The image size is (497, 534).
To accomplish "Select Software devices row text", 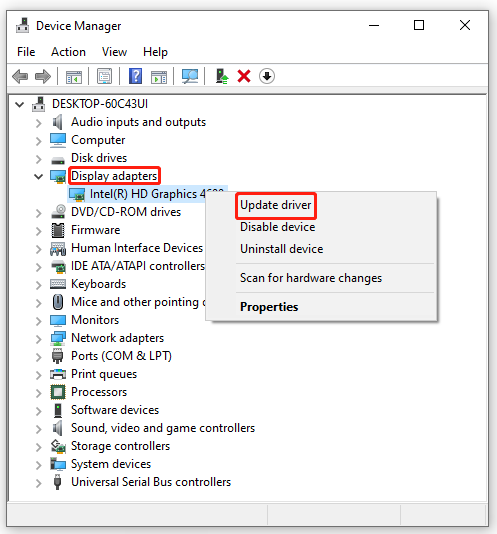I will (115, 410).
